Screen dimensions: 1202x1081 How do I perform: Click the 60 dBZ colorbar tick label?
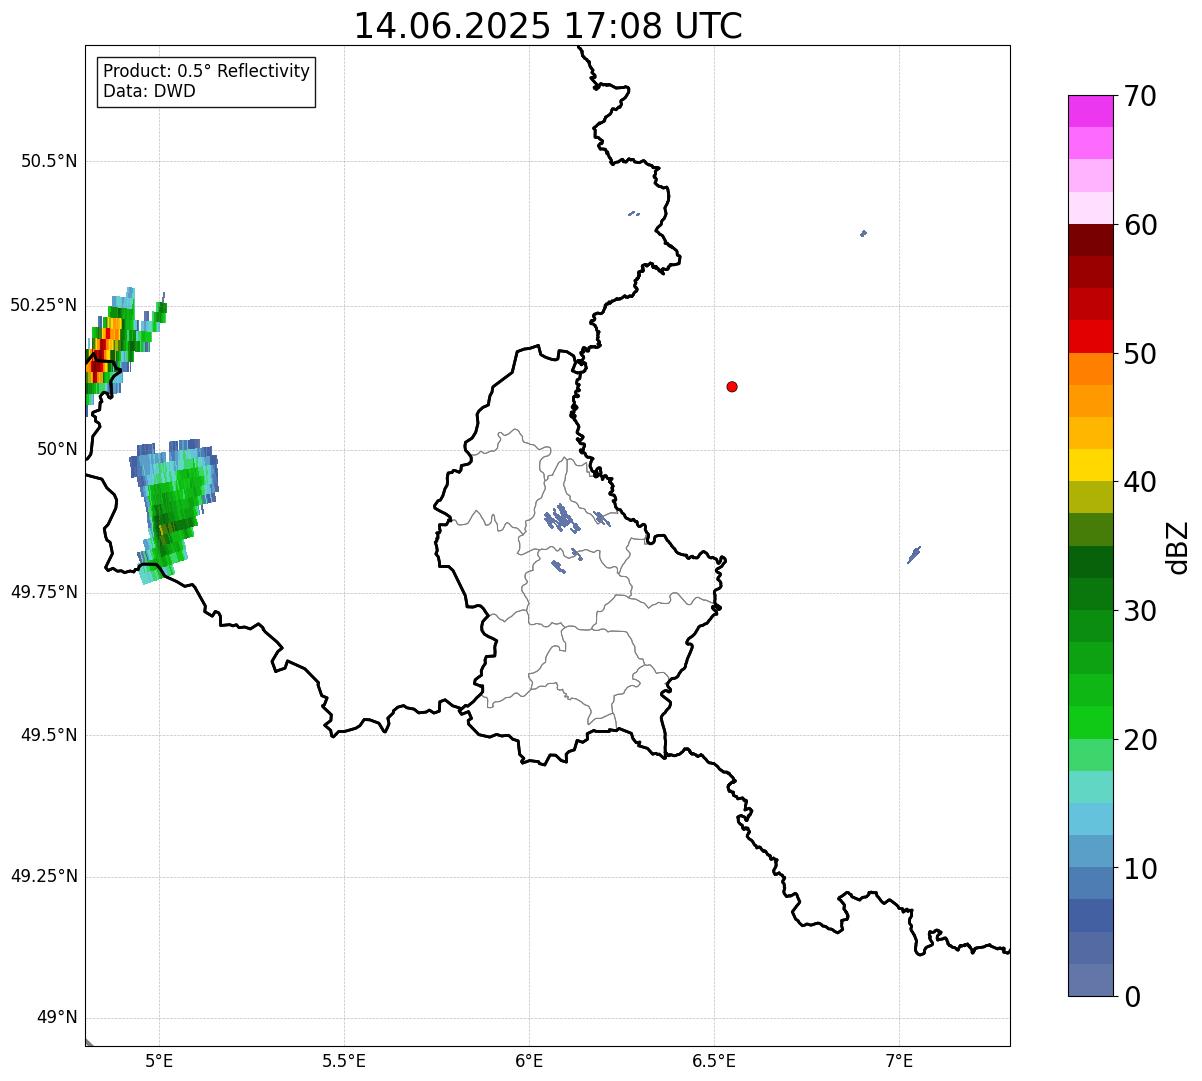1140,225
